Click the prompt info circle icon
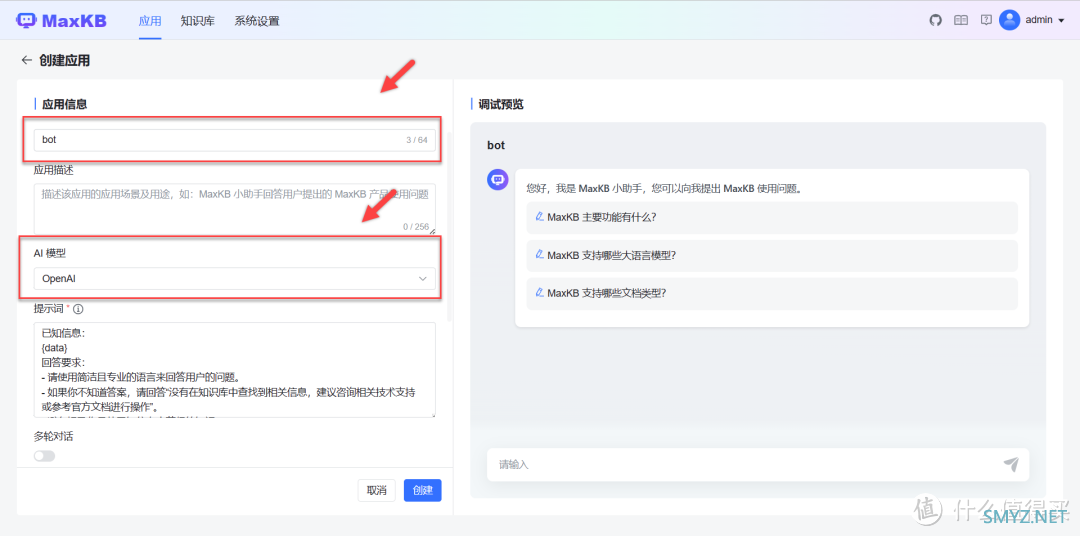The height and width of the screenshot is (536, 1080). (78, 309)
